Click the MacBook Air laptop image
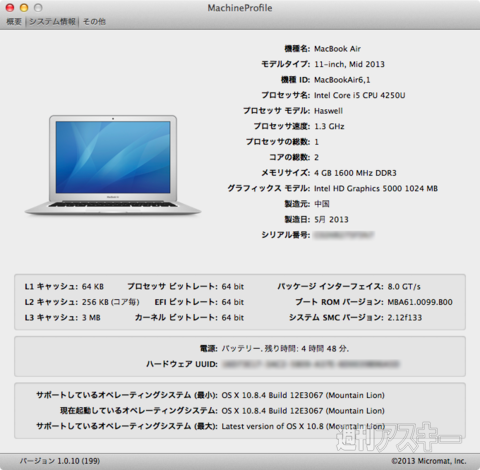Viewport: 480px width, 470px height. pyautogui.click(x=113, y=165)
